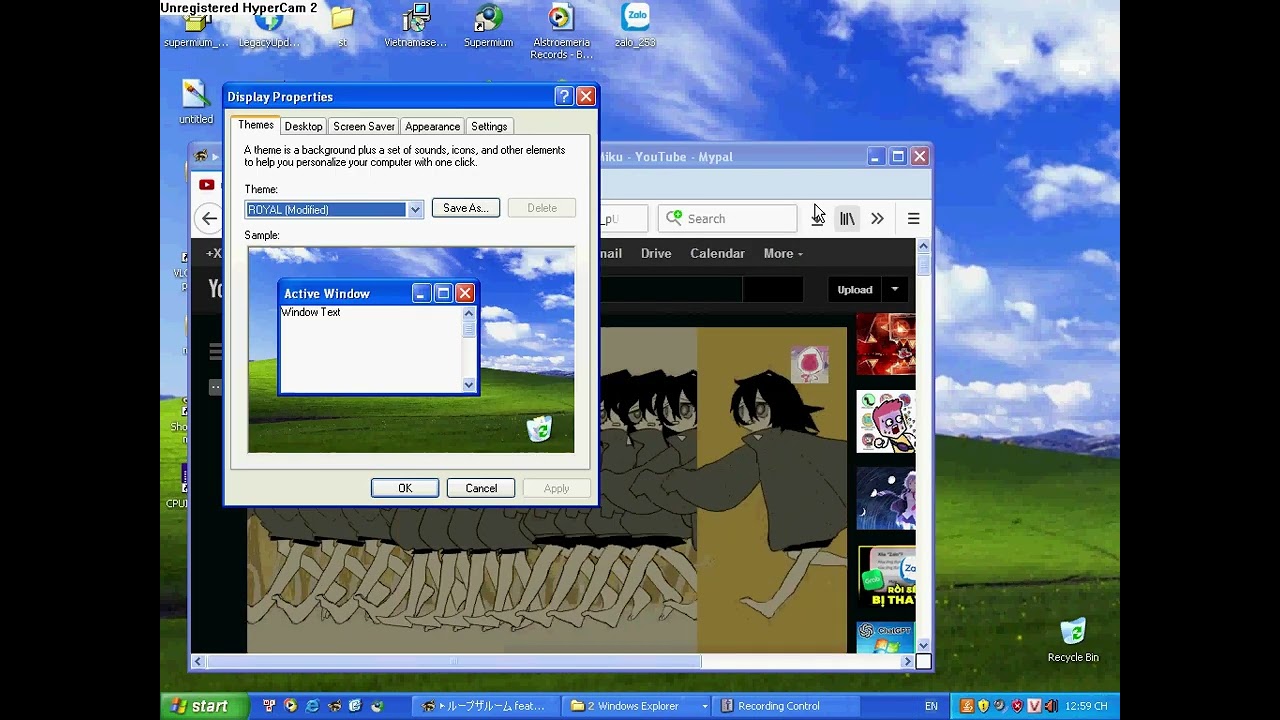Click the Mypal vertical scrollbar up arrow
The height and width of the screenshot is (720, 1280).
(923, 246)
